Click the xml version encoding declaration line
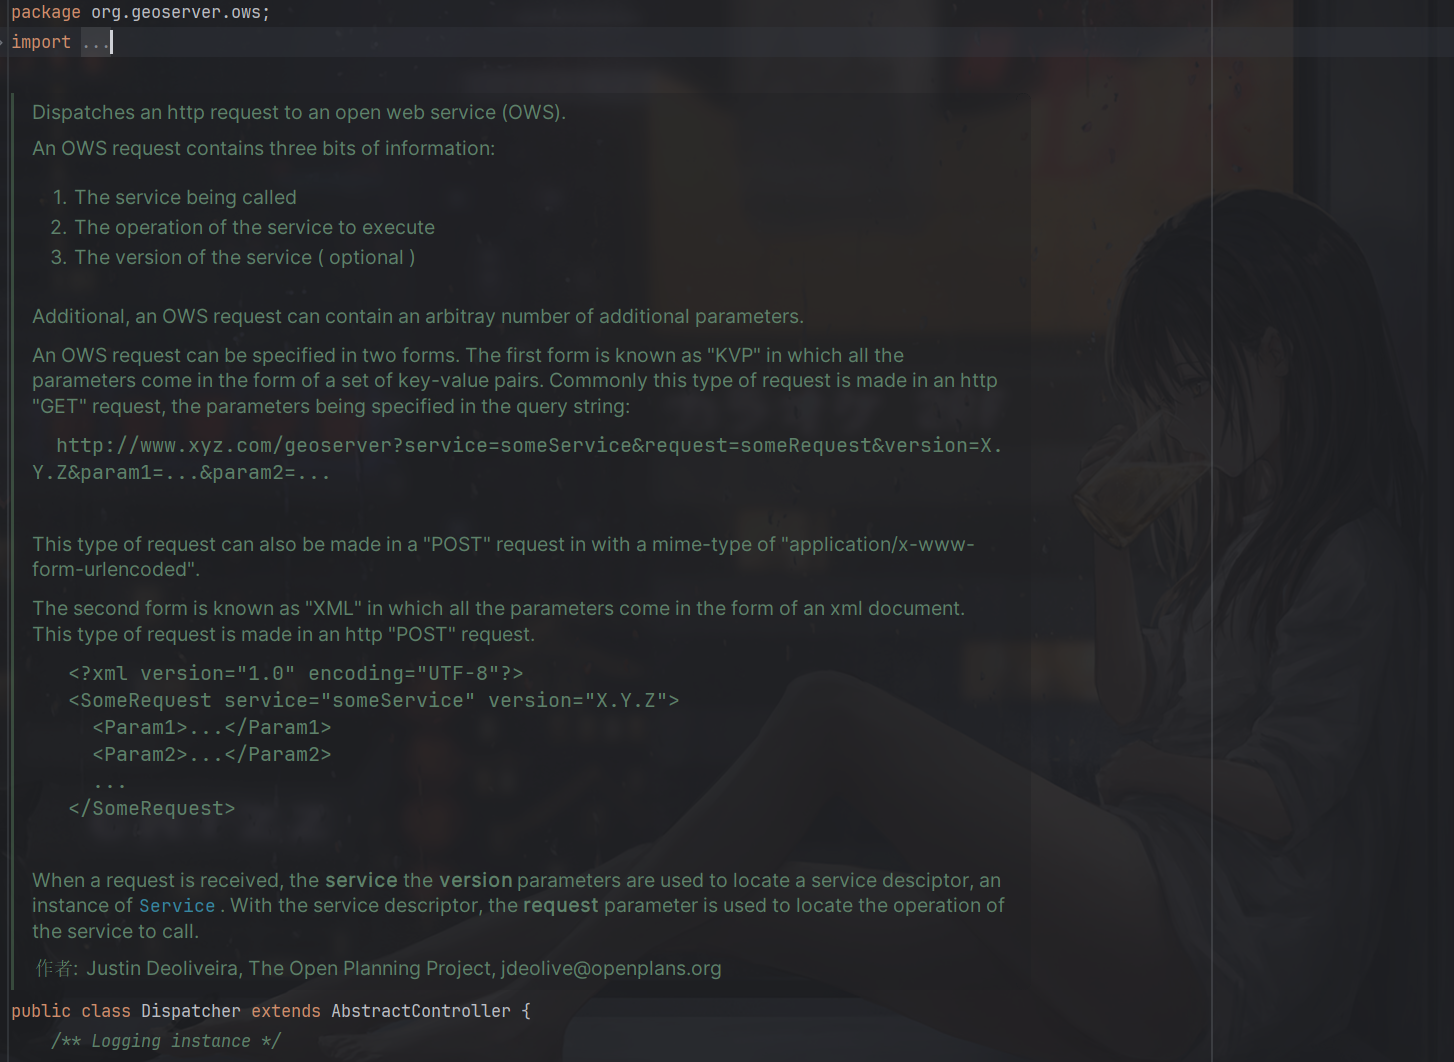This screenshot has height=1062, width=1454. pos(295,673)
